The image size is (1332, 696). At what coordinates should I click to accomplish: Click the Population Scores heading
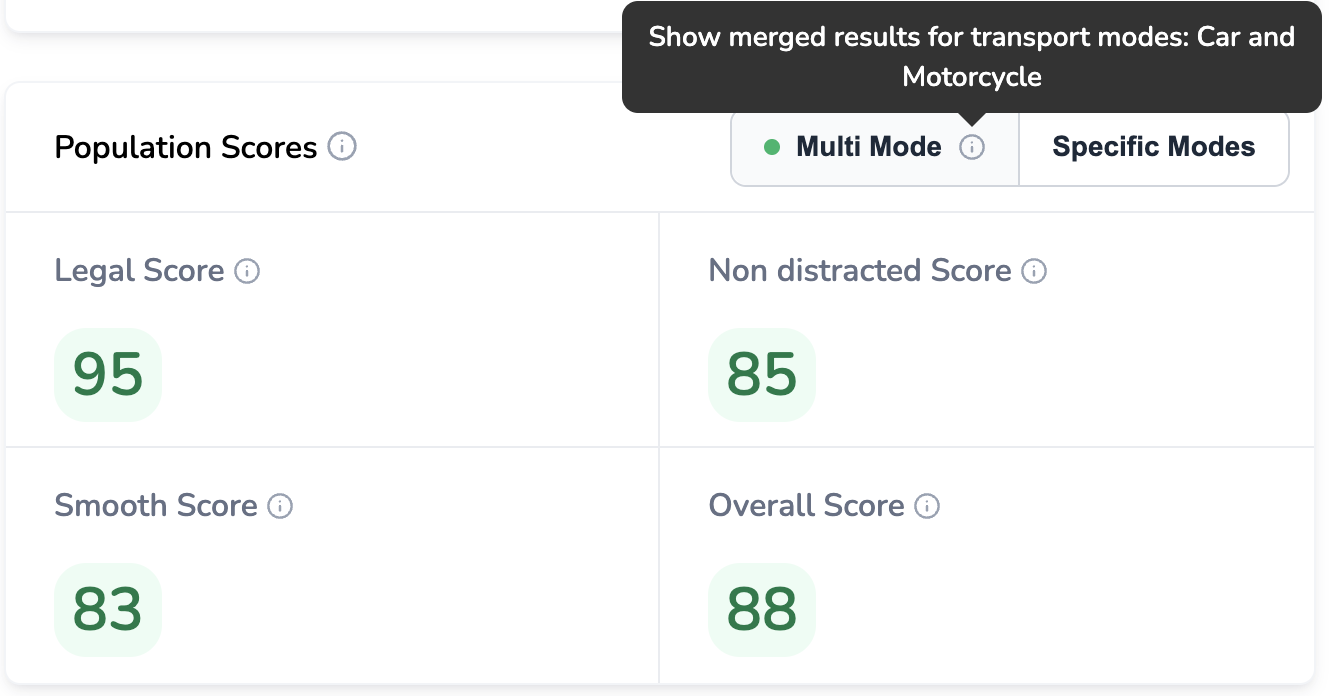coord(185,148)
